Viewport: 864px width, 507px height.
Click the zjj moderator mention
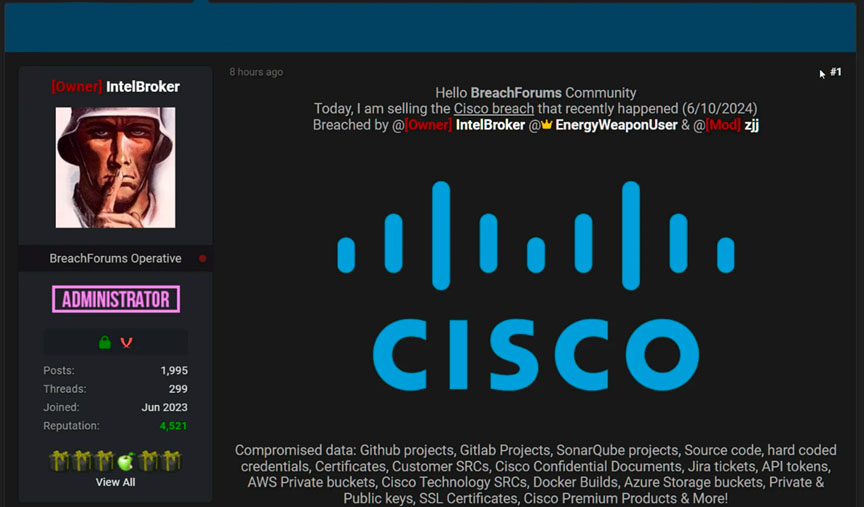752,125
